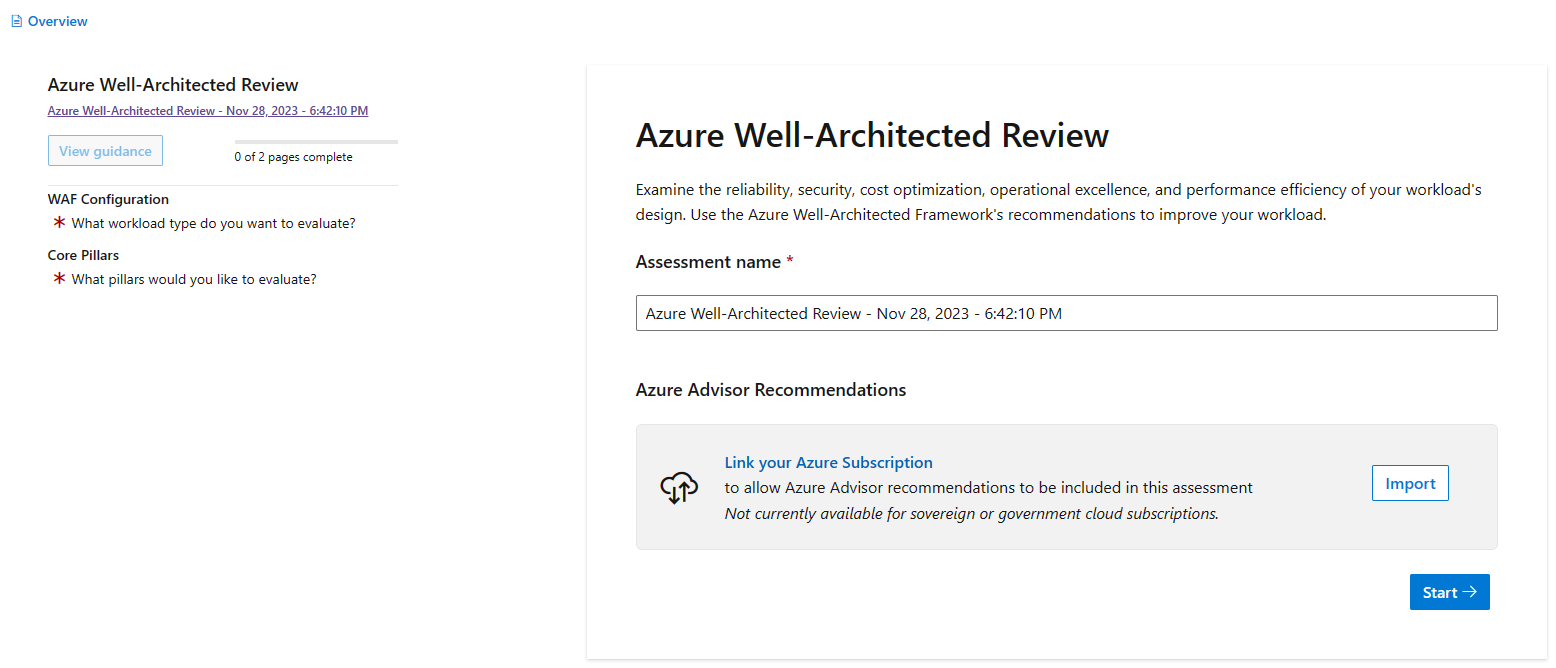
Task: Follow the 'Link your Azure Subscription' link
Action: [828, 463]
